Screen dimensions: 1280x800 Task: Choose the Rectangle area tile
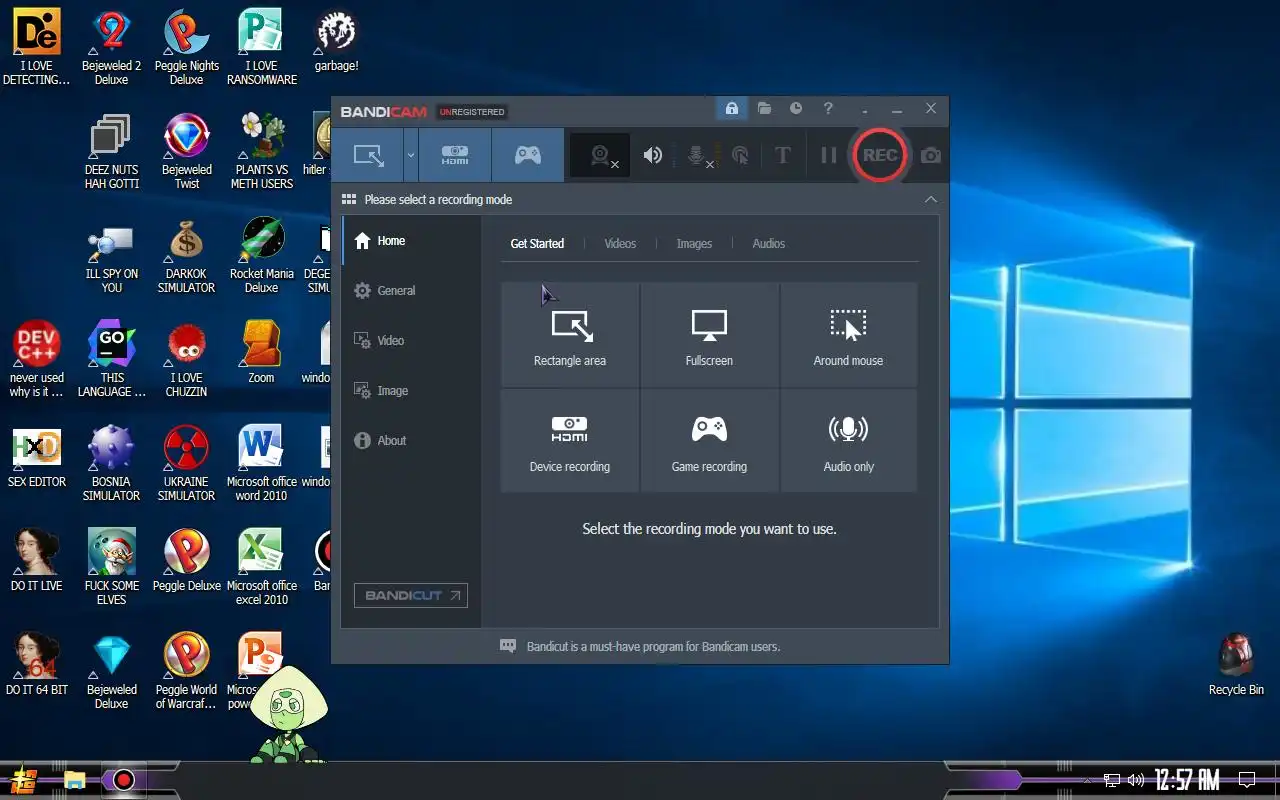570,335
